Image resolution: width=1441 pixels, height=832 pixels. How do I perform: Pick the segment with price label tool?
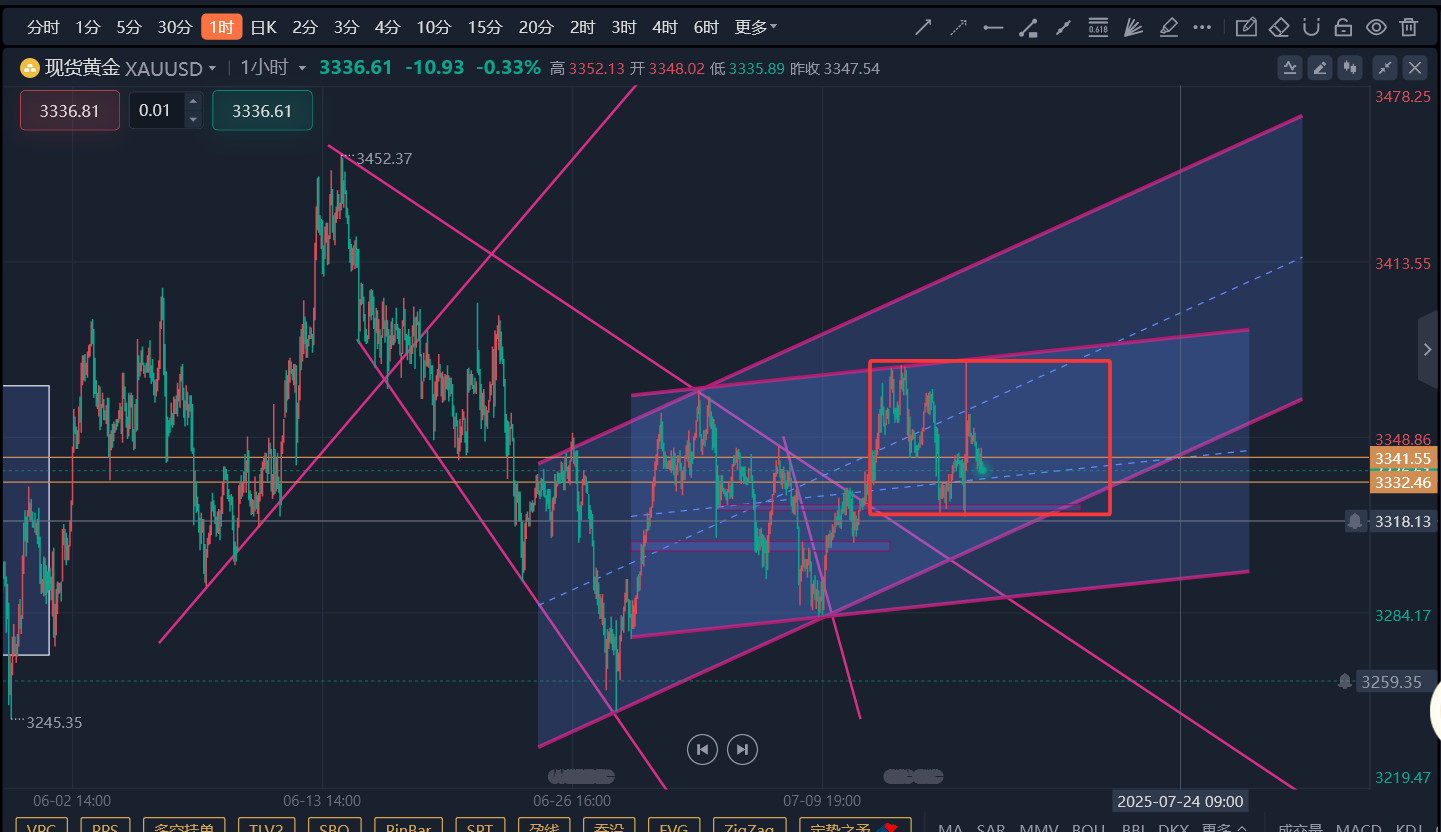[1028, 27]
